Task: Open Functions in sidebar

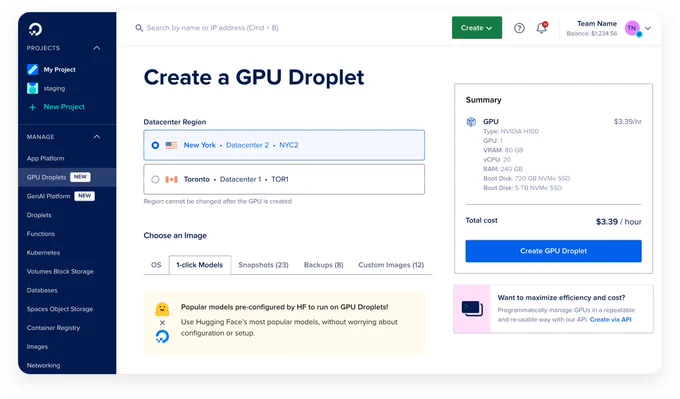Action: [x=41, y=234]
